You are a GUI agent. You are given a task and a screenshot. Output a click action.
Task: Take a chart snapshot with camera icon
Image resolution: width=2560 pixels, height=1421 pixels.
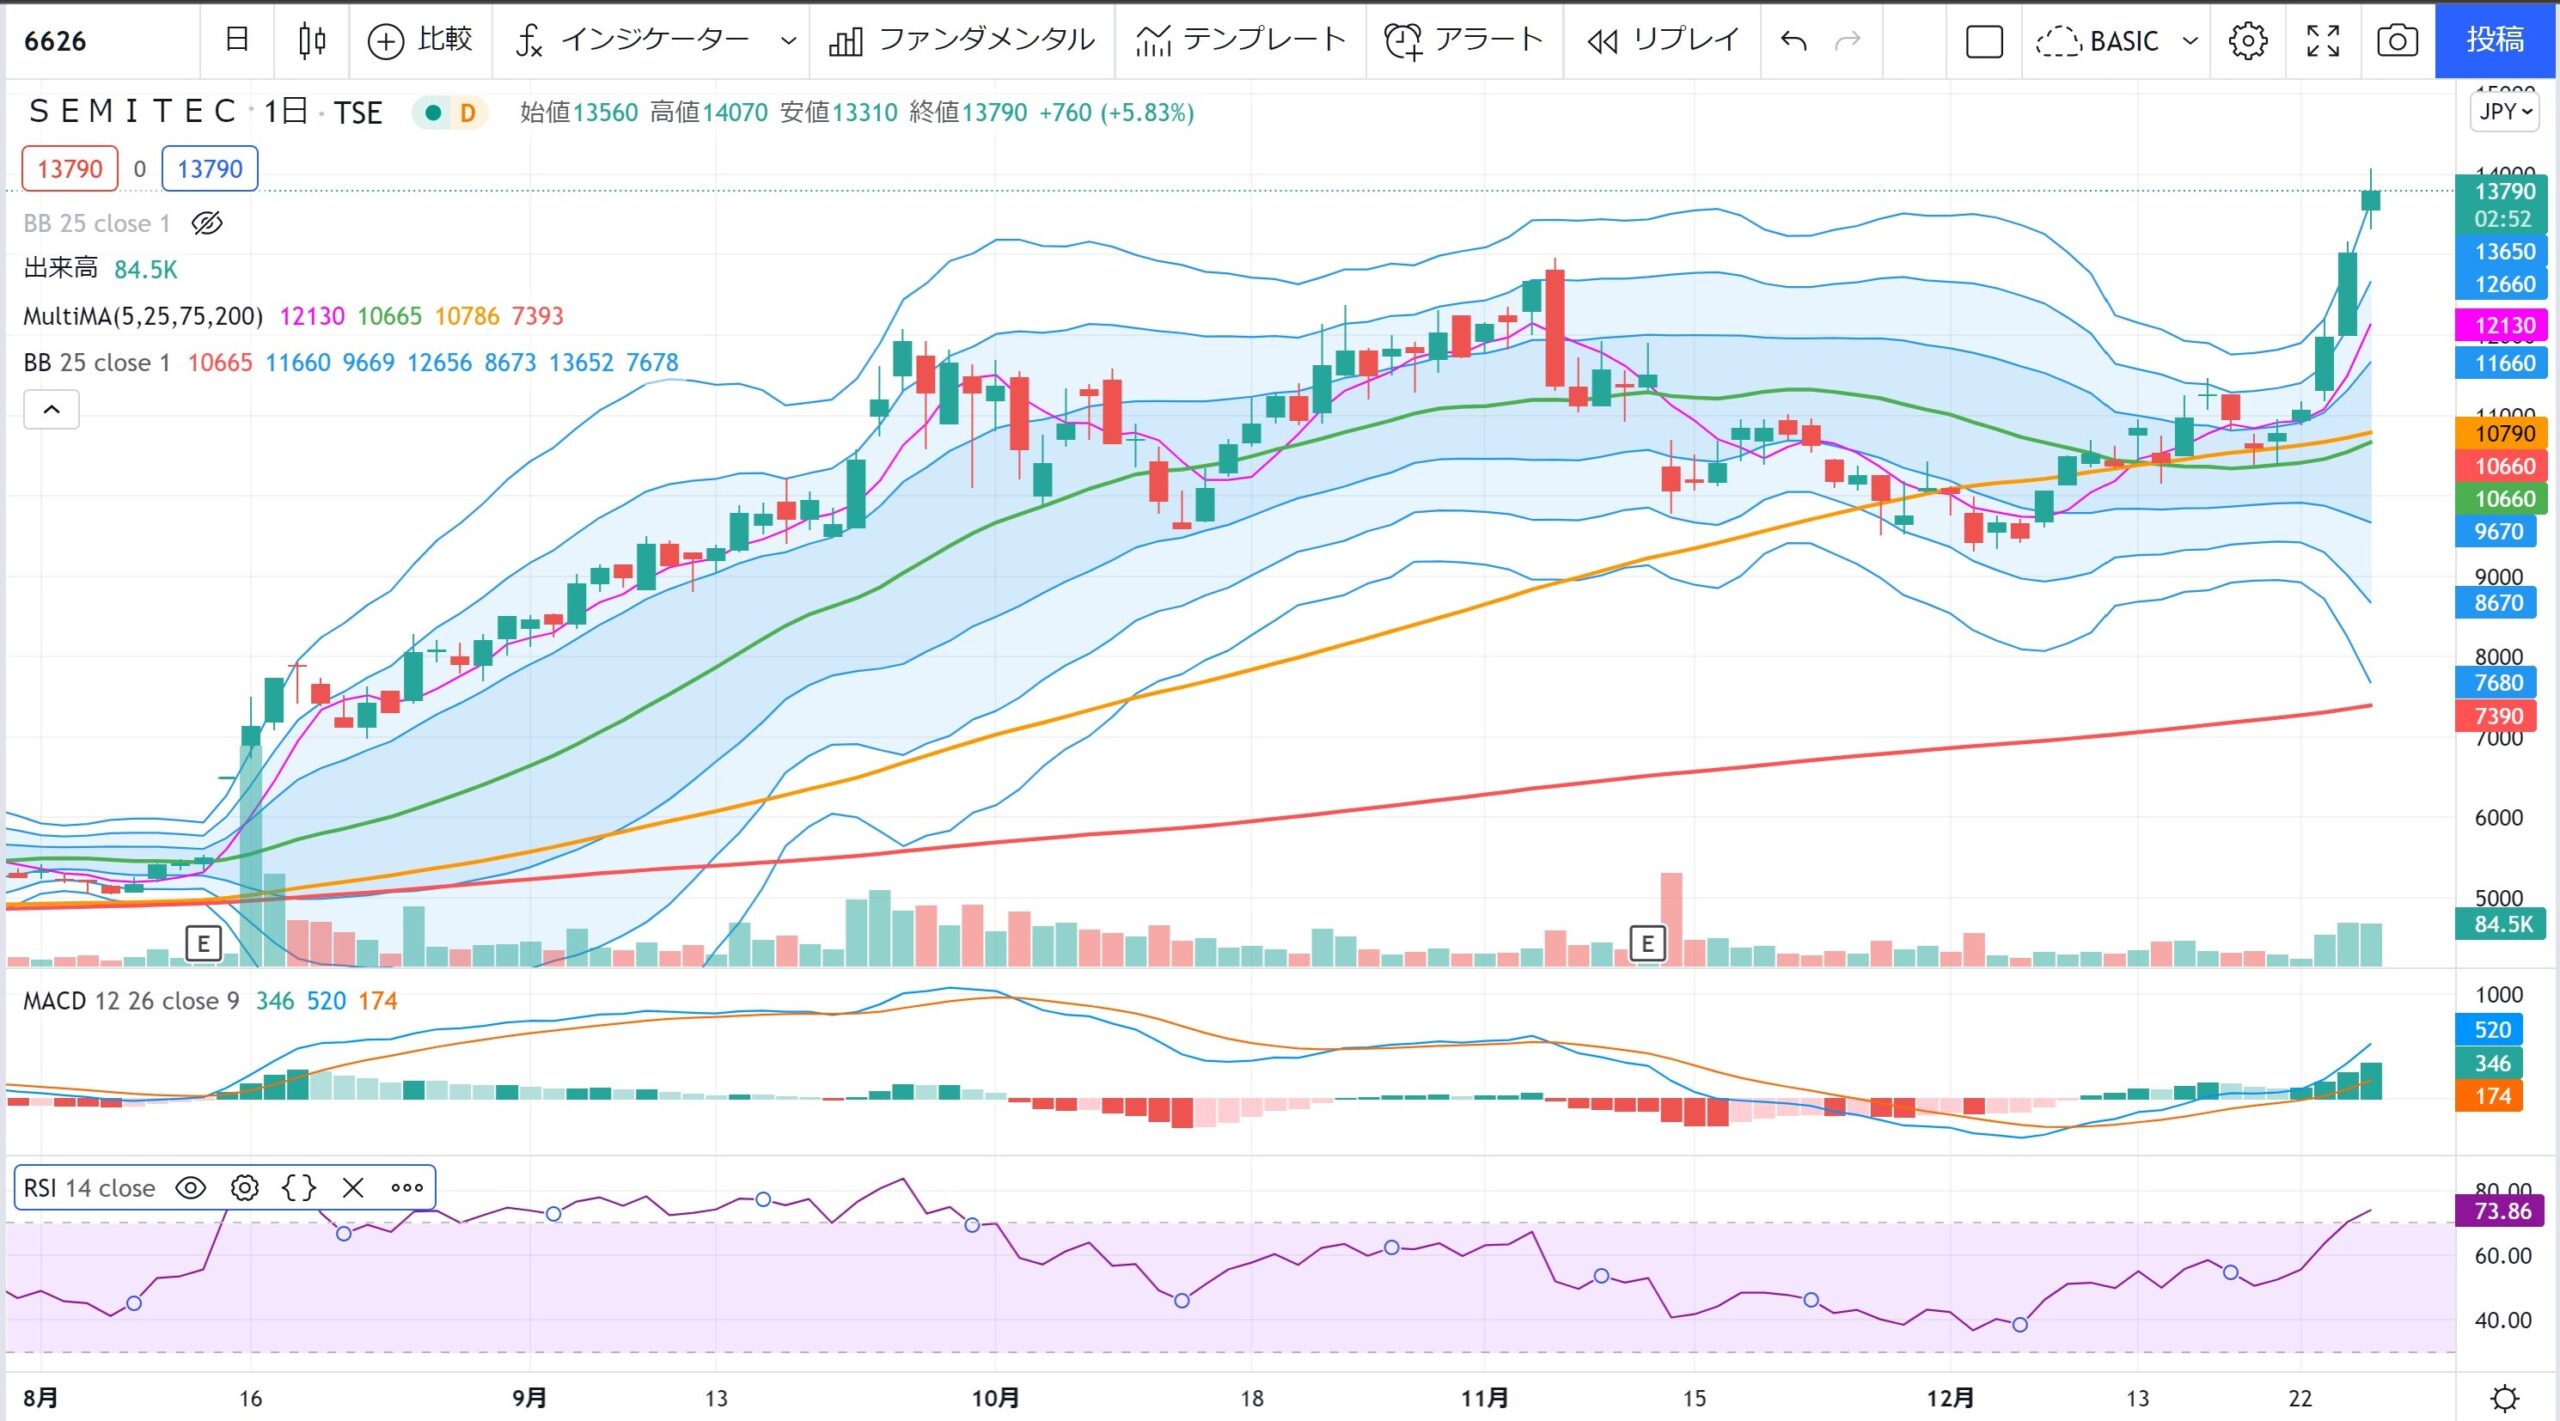coord(2397,41)
